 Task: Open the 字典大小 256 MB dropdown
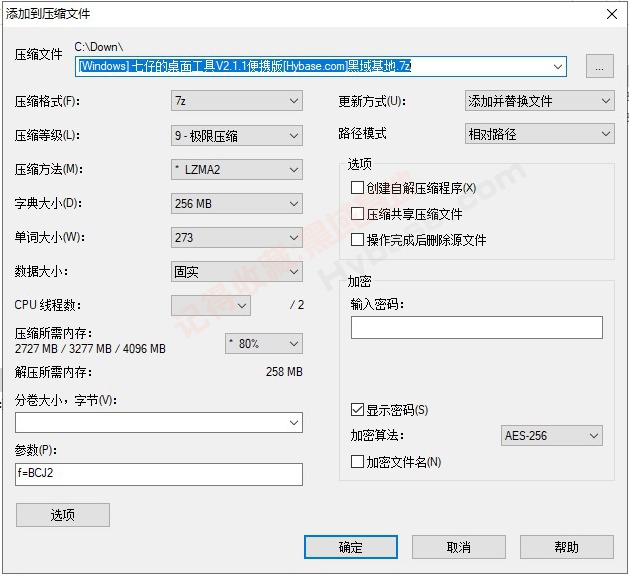[x=237, y=204]
